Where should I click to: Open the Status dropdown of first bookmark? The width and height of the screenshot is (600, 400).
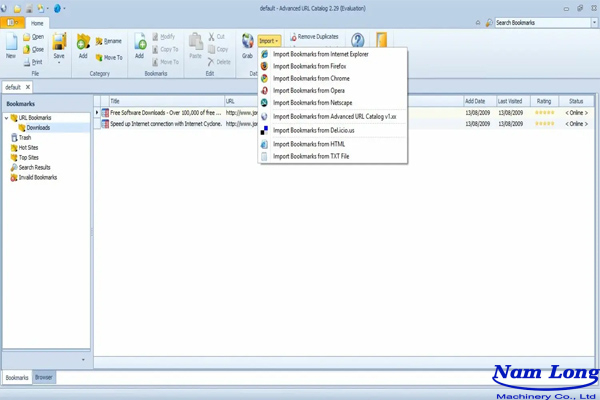pyautogui.click(x=576, y=113)
